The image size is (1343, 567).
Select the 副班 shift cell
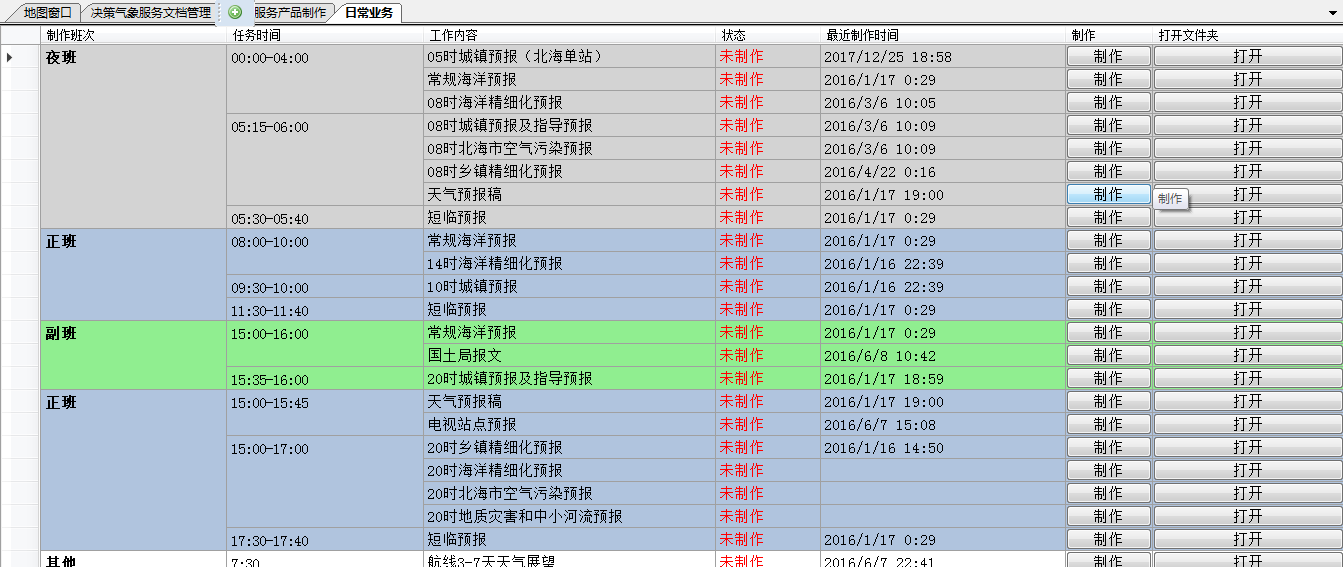132,354
